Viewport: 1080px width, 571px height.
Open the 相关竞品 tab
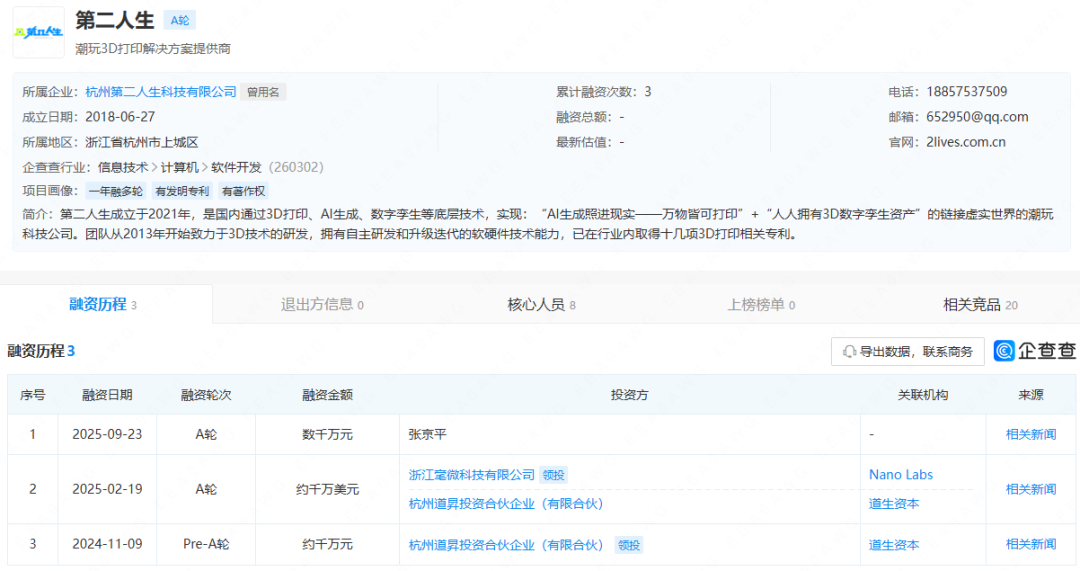pos(980,304)
